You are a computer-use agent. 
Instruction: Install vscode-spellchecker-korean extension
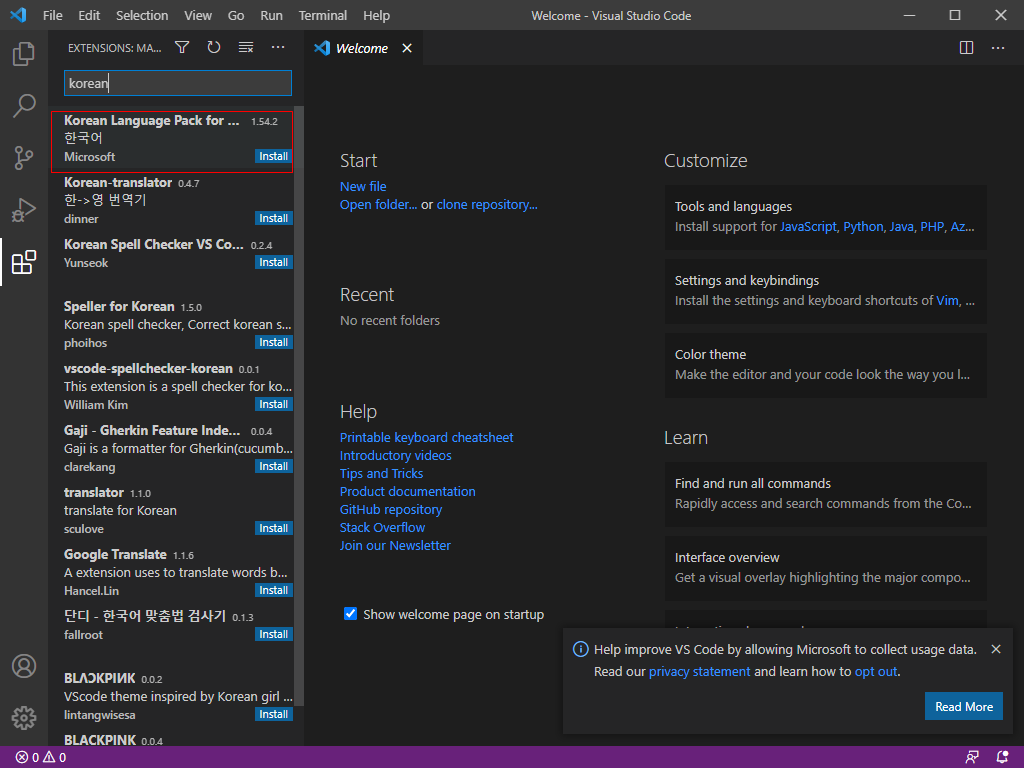click(x=273, y=404)
